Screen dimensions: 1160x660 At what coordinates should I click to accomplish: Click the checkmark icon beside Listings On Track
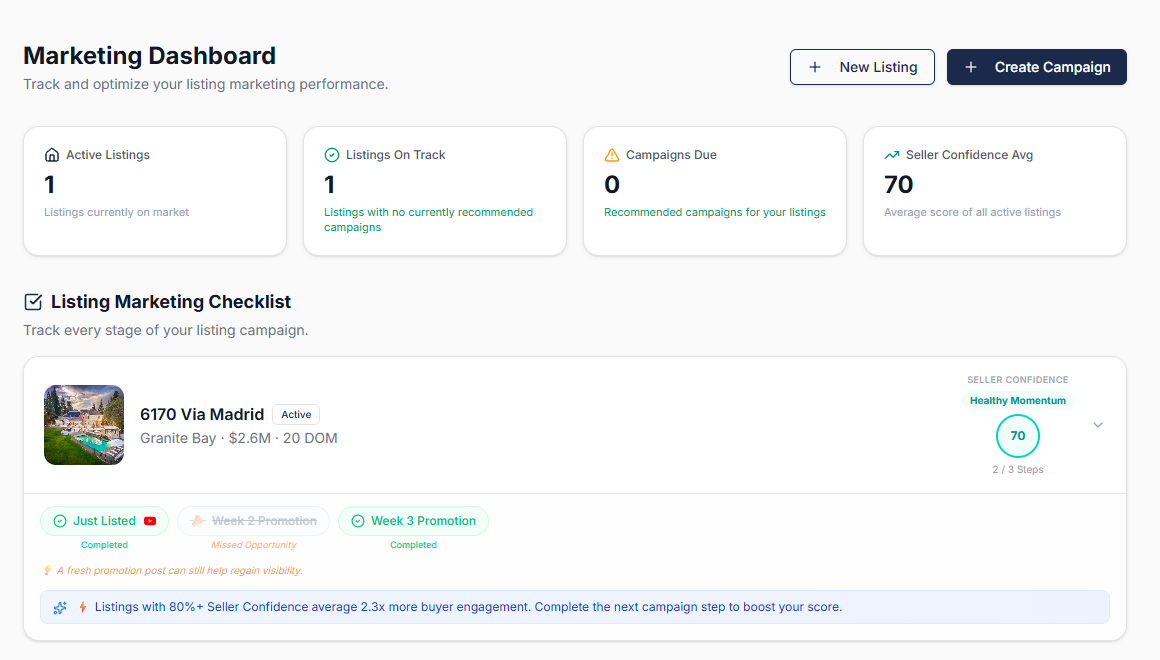coord(332,155)
